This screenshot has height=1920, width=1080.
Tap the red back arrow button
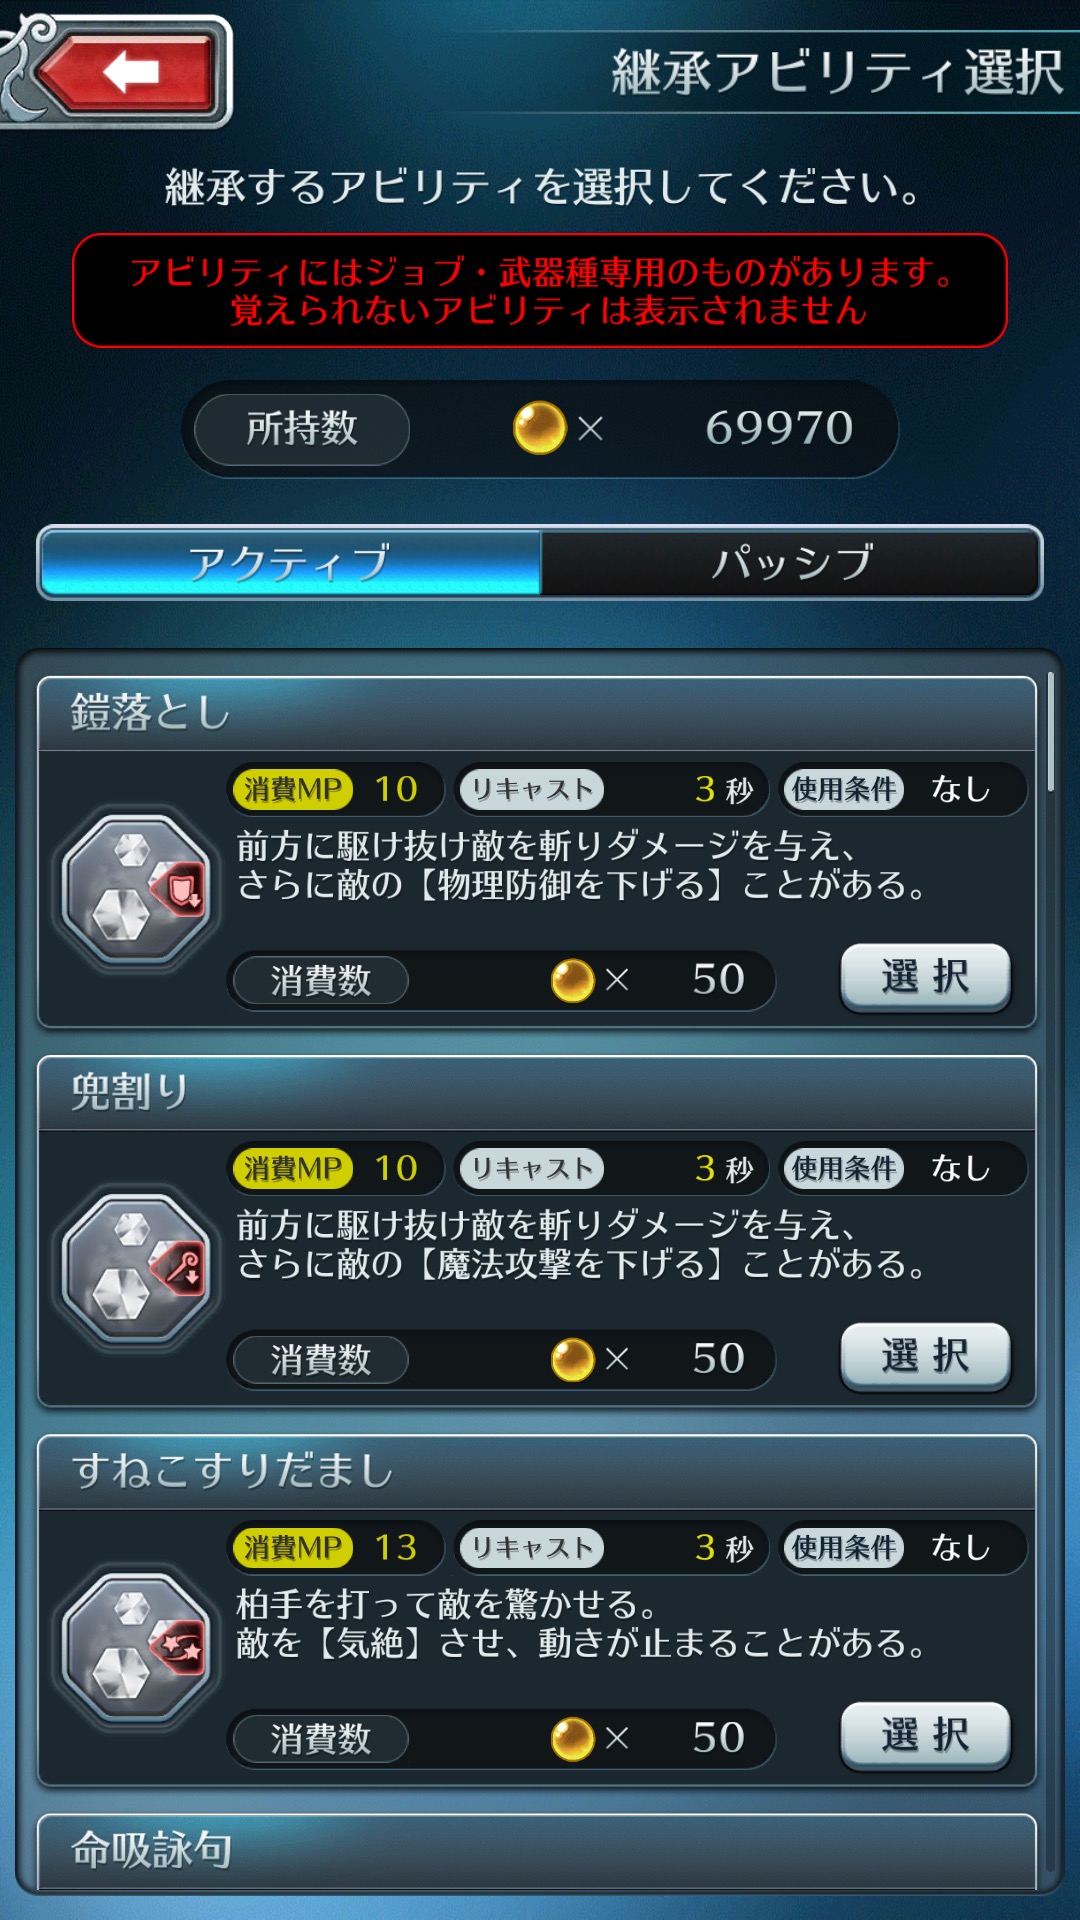pos(128,72)
